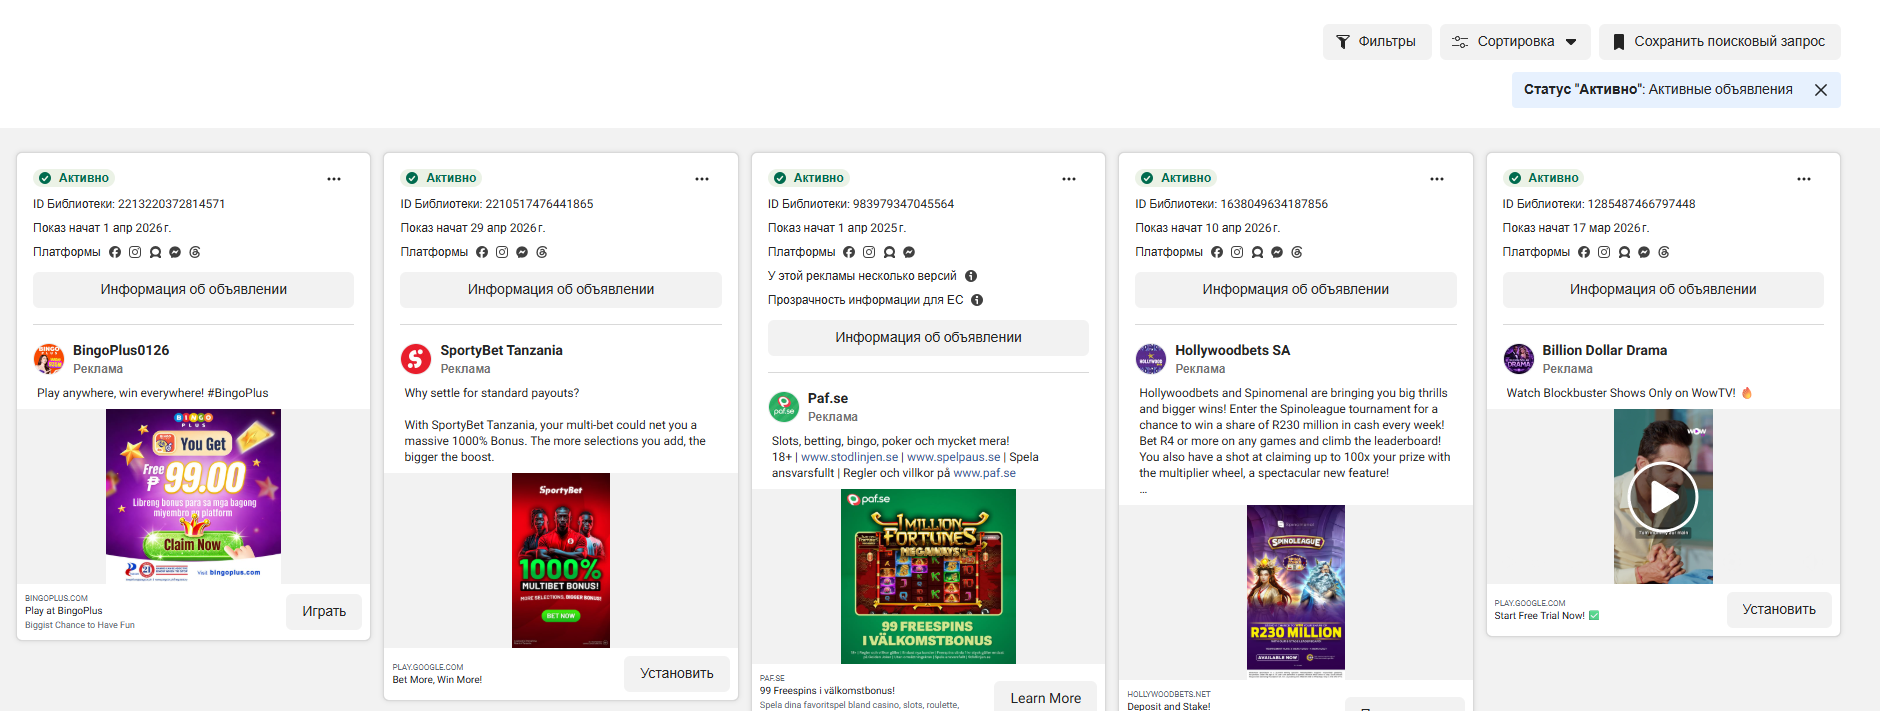The height and width of the screenshot is (711, 1880).
Task: Open SportyBet 1000% Multibet Bonus image
Action: (561, 560)
